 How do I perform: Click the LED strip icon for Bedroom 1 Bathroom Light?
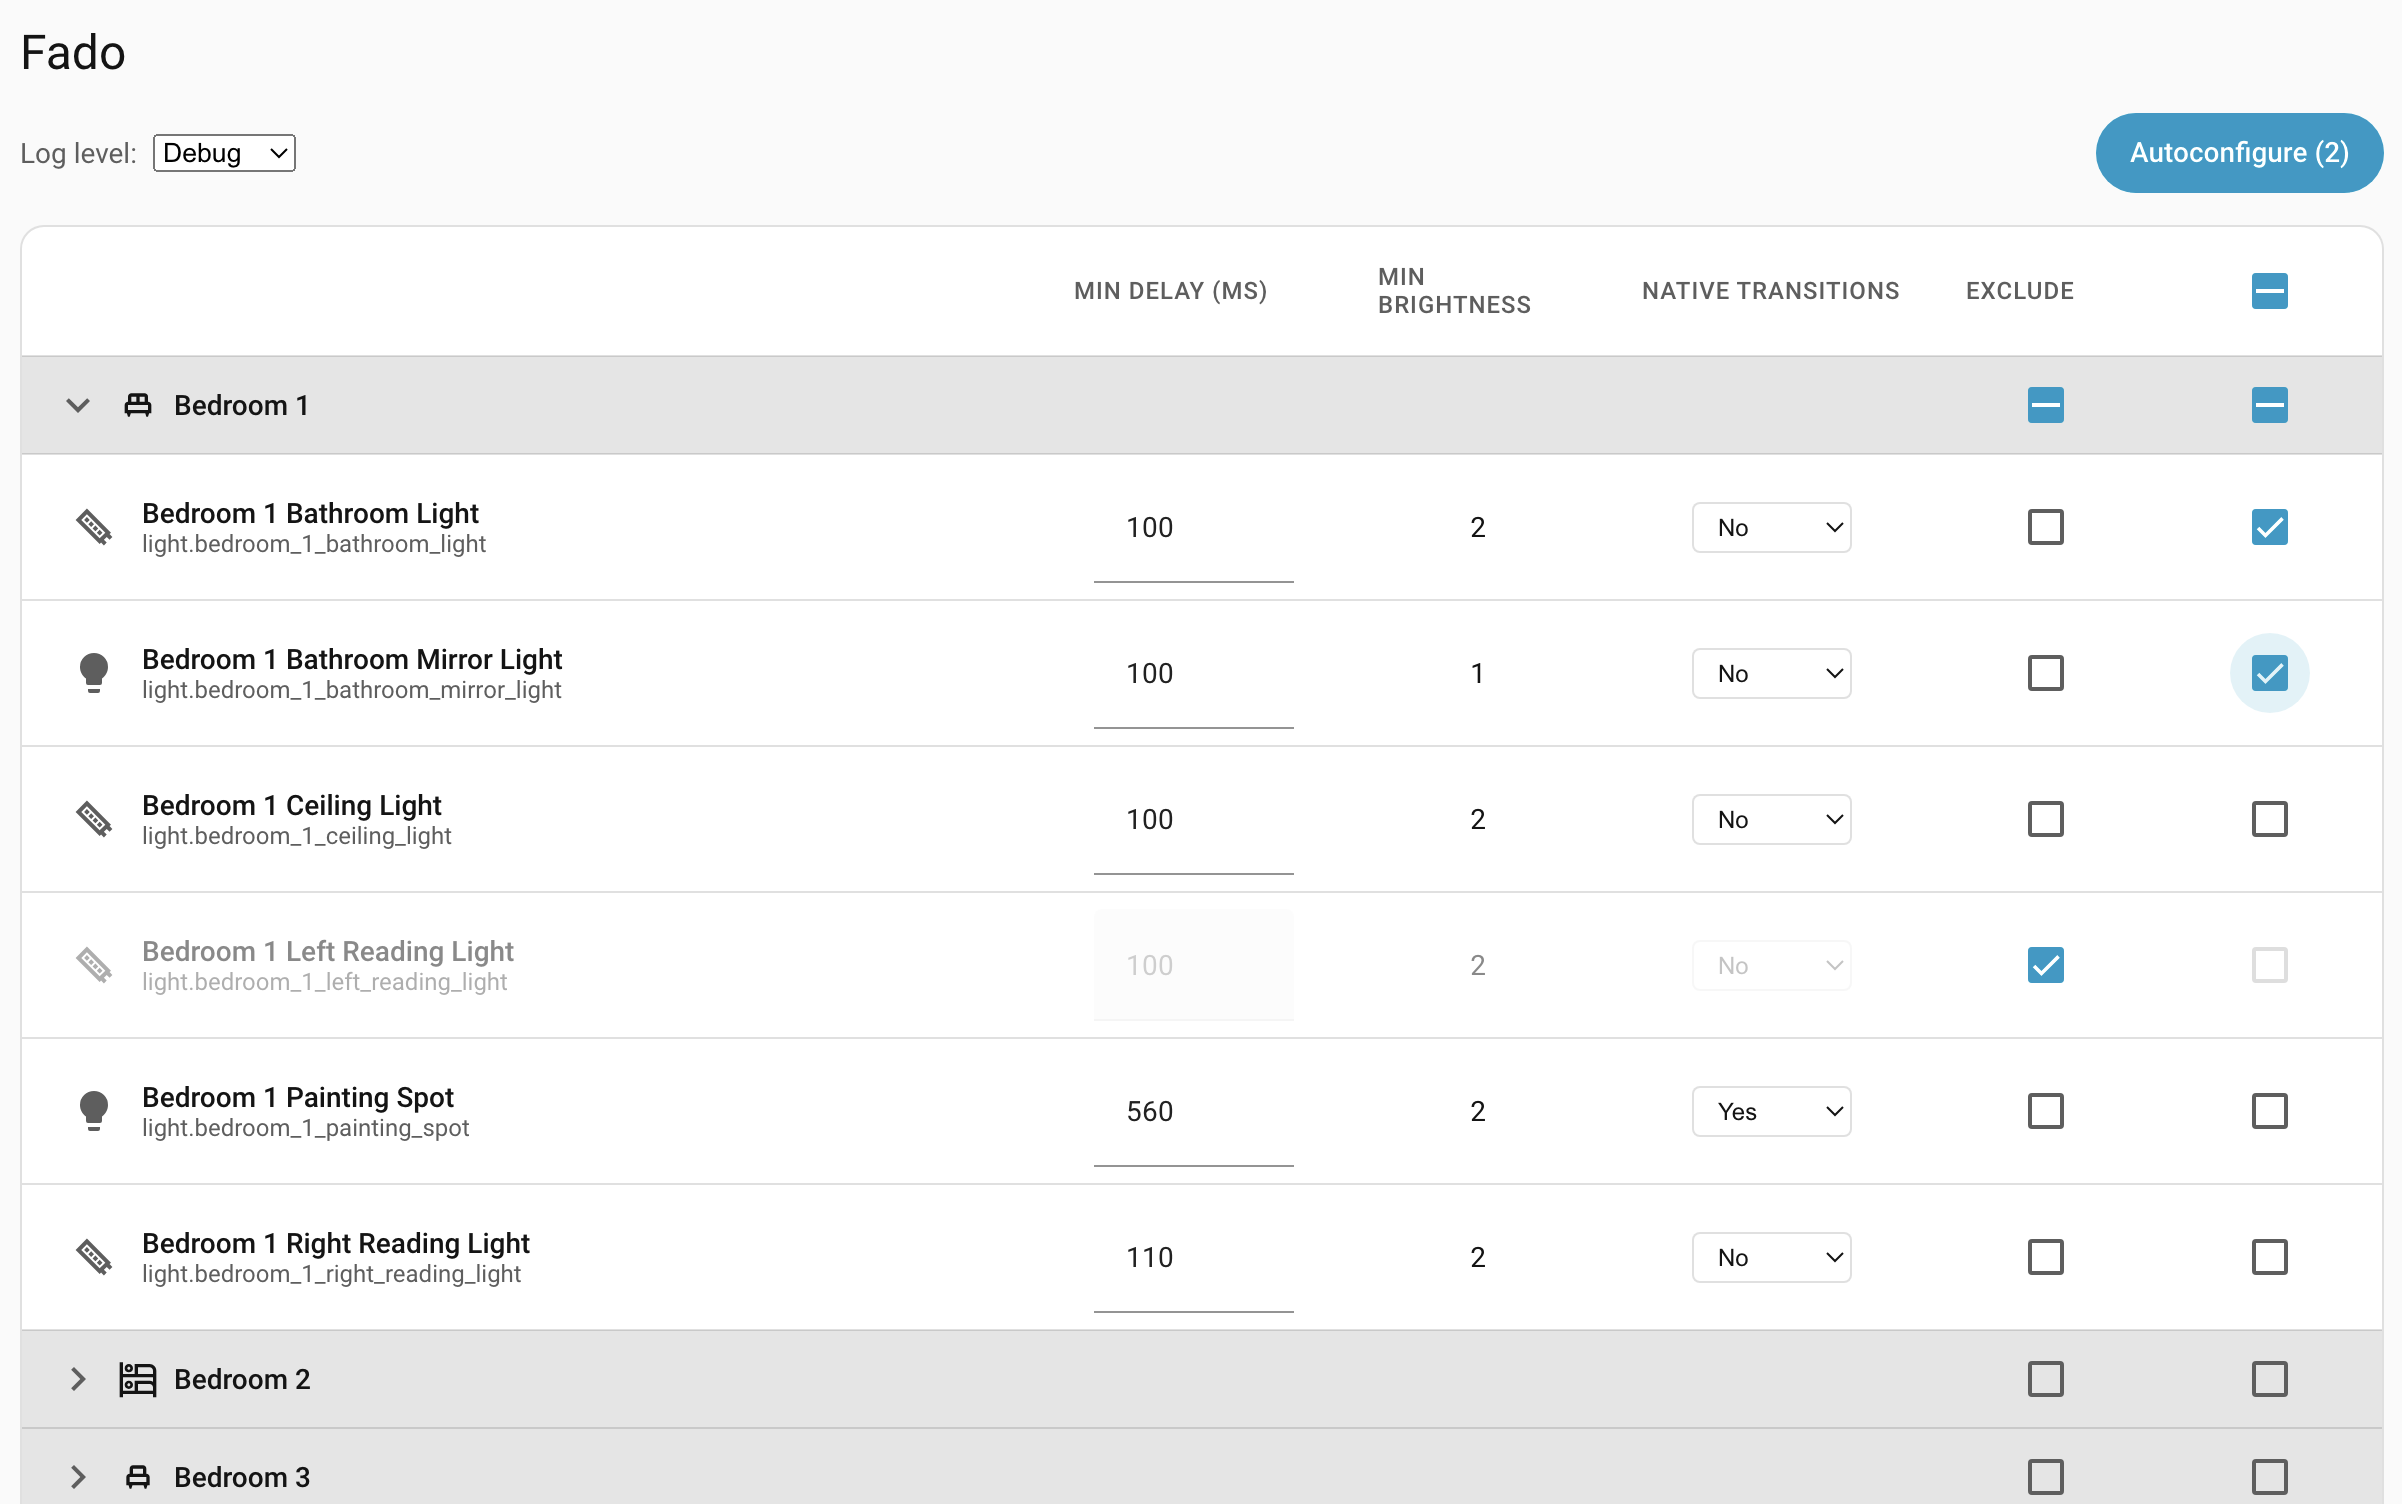pos(94,527)
